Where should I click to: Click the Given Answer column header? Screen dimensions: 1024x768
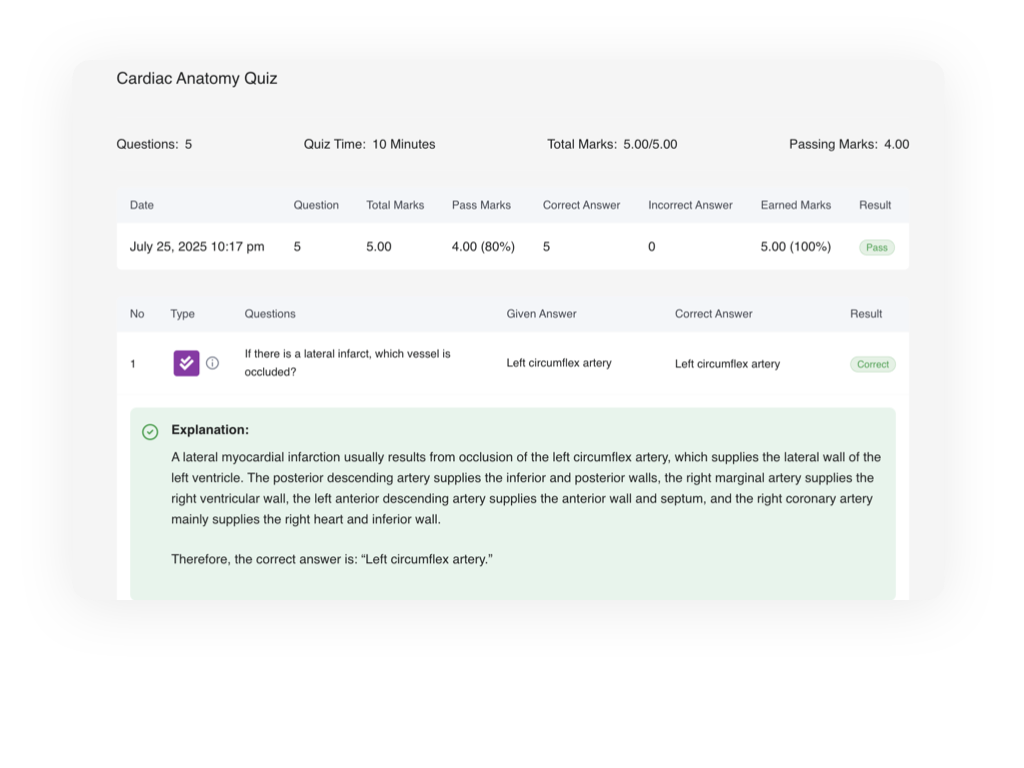[x=541, y=313]
